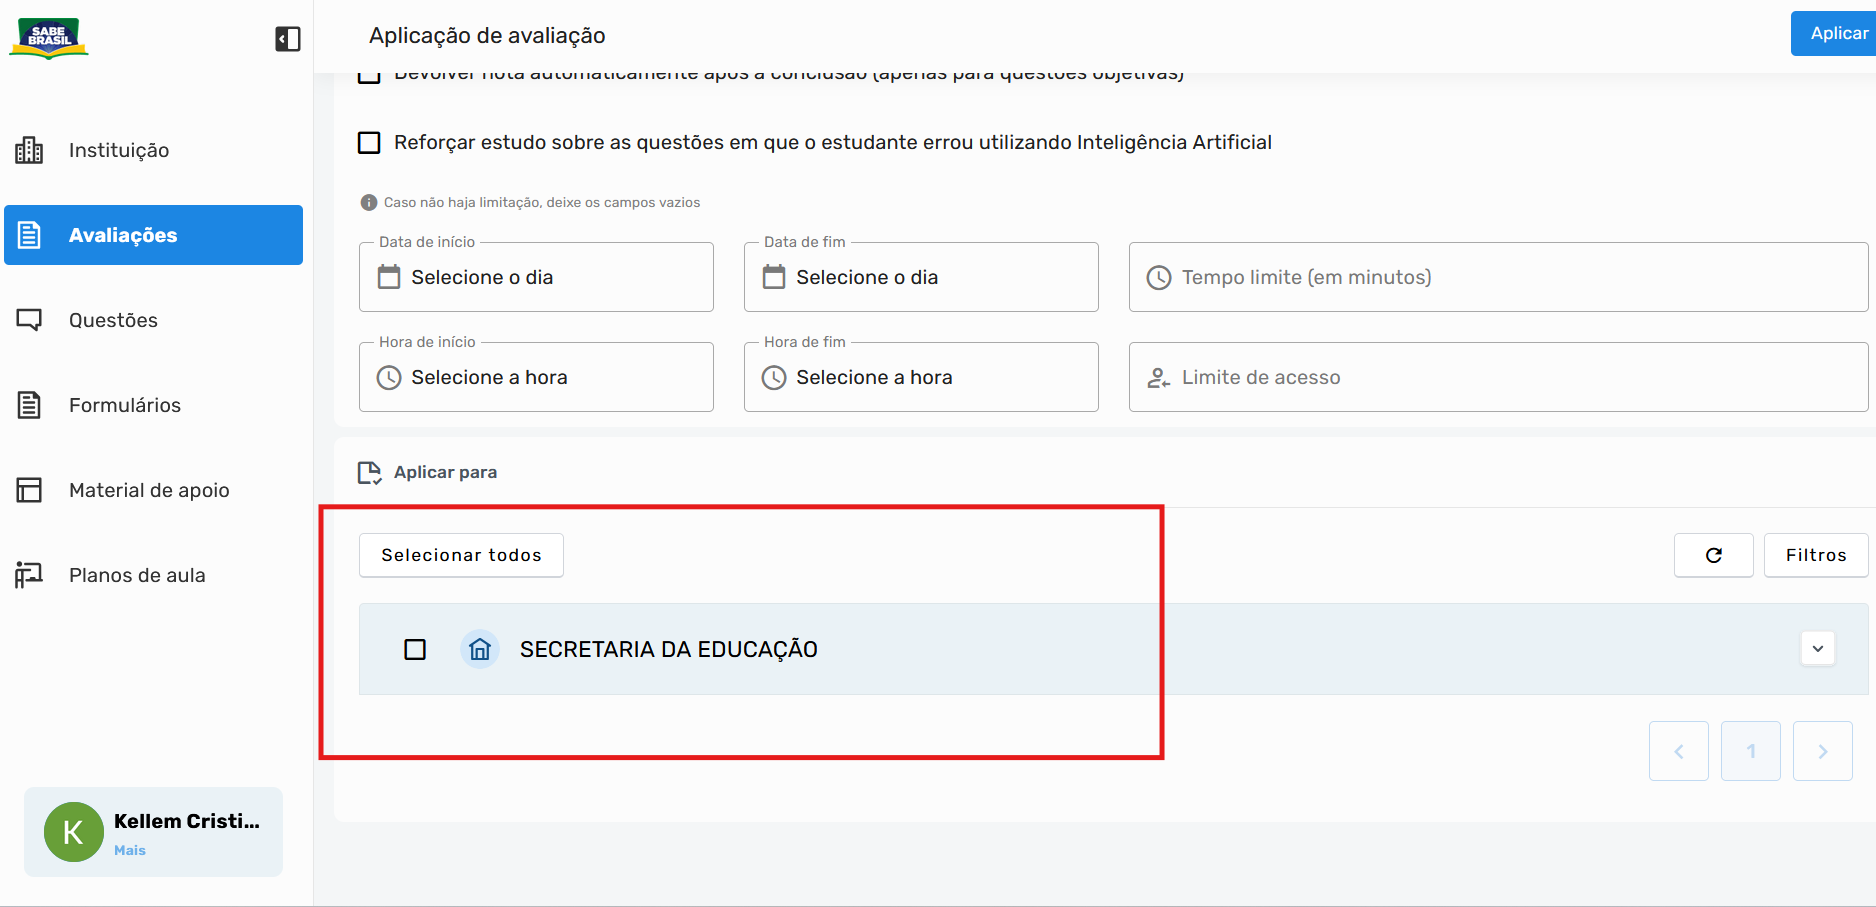Click the Aplicar para document icon
The height and width of the screenshot is (907, 1876).
click(x=370, y=472)
